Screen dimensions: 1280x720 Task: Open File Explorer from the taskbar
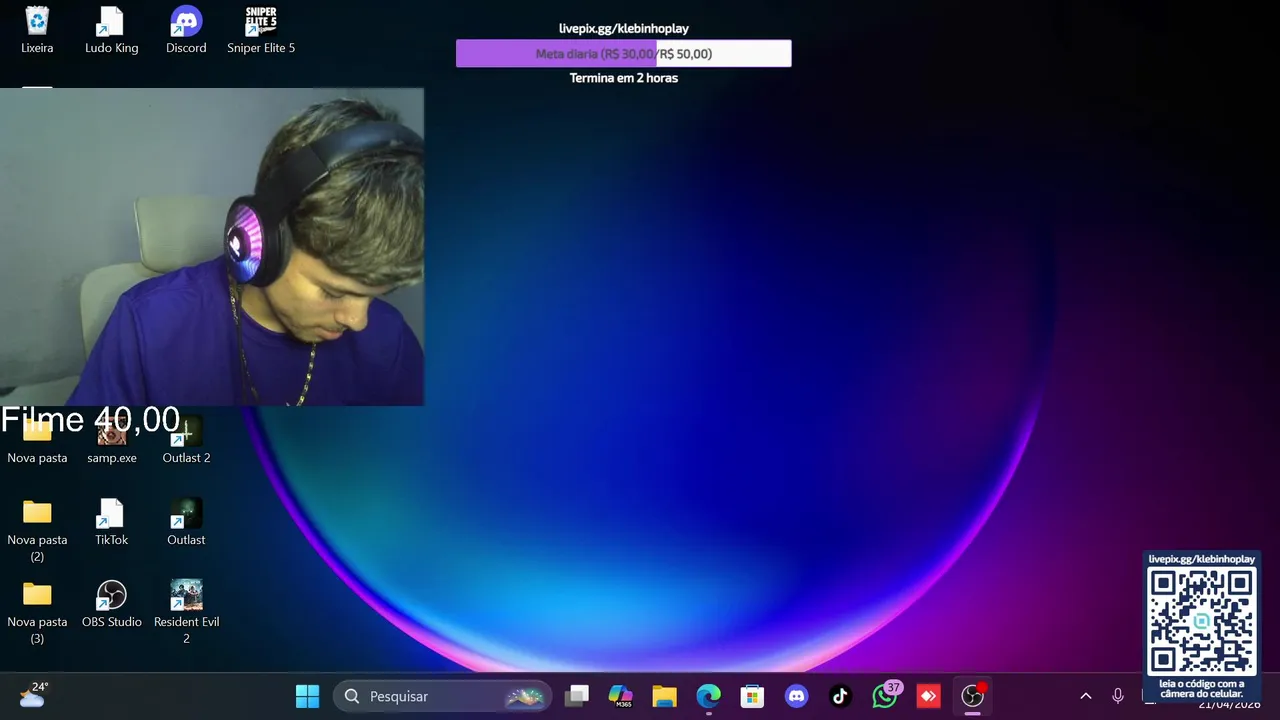pos(665,696)
